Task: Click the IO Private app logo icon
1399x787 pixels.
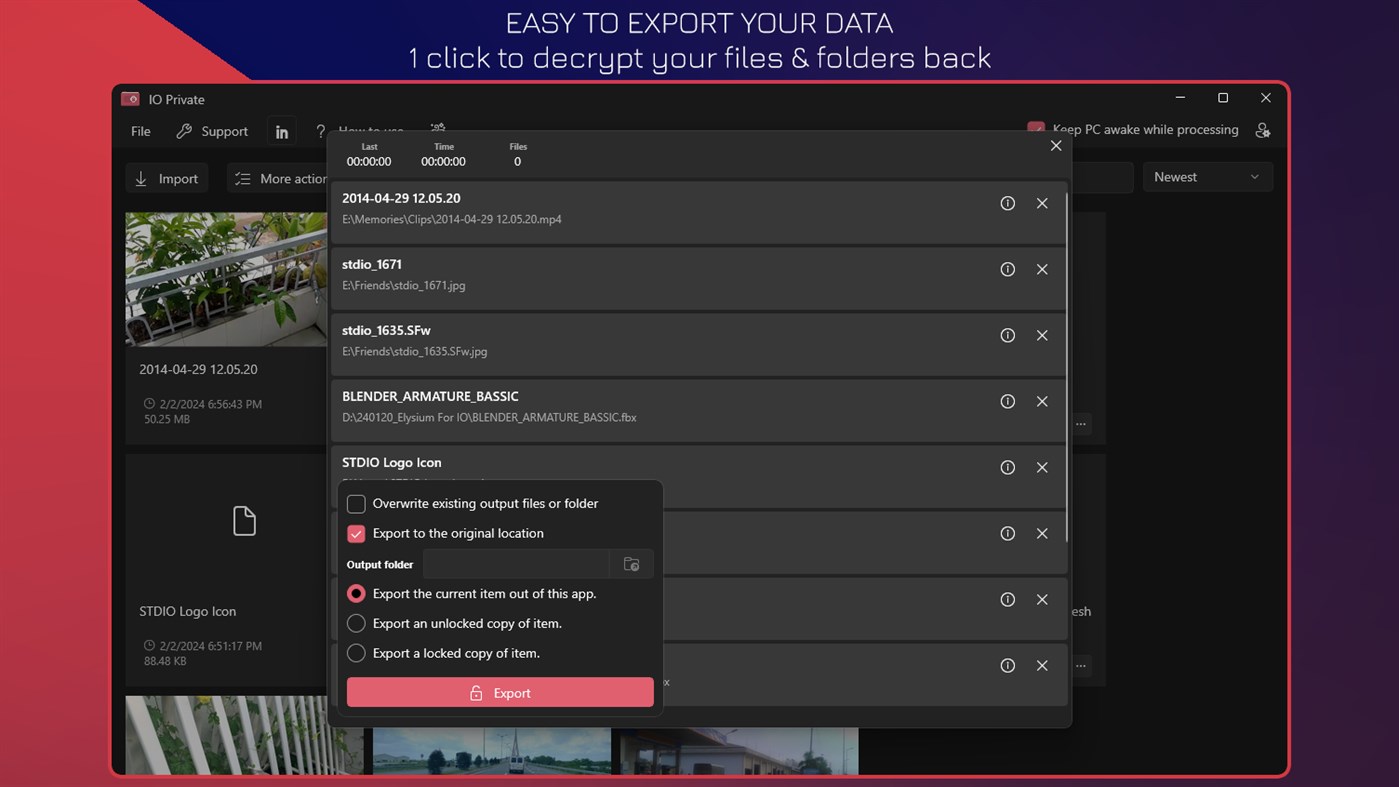Action: coord(130,99)
